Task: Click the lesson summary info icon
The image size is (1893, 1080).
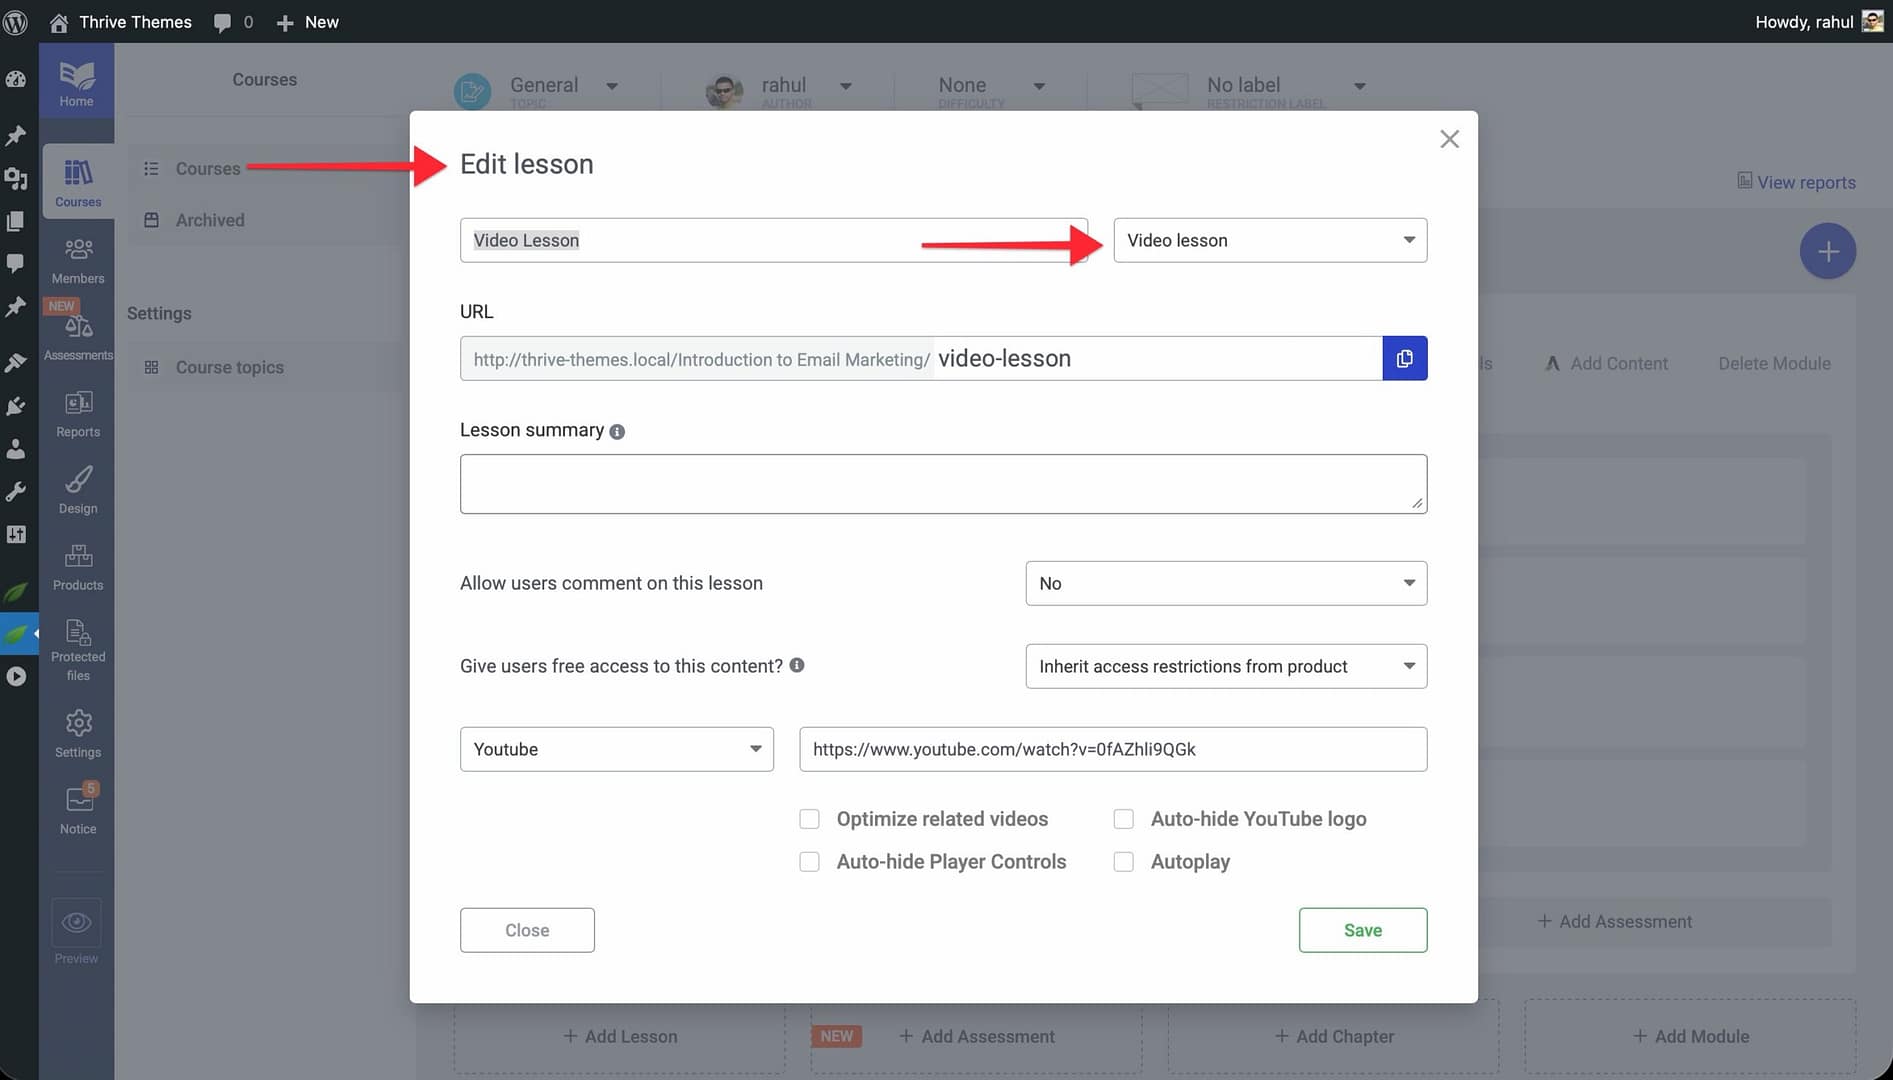Action: coord(617,432)
